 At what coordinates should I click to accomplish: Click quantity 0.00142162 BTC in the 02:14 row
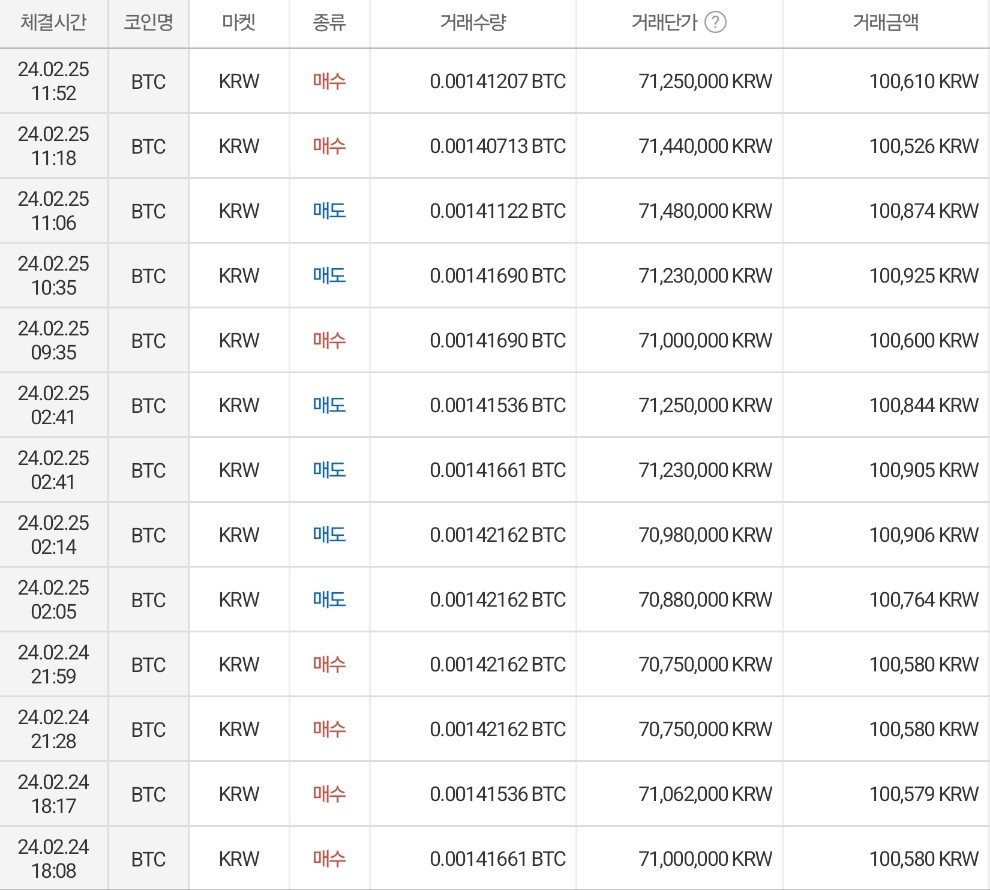tap(498, 535)
